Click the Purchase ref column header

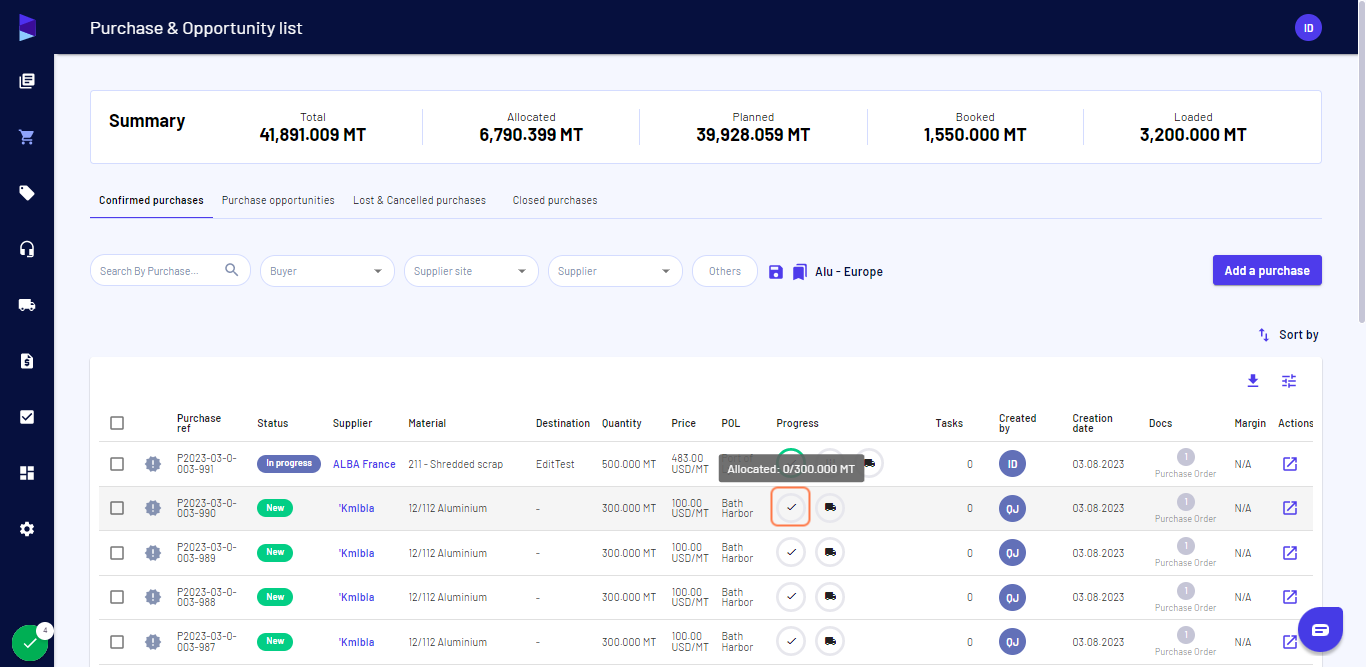click(x=199, y=423)
